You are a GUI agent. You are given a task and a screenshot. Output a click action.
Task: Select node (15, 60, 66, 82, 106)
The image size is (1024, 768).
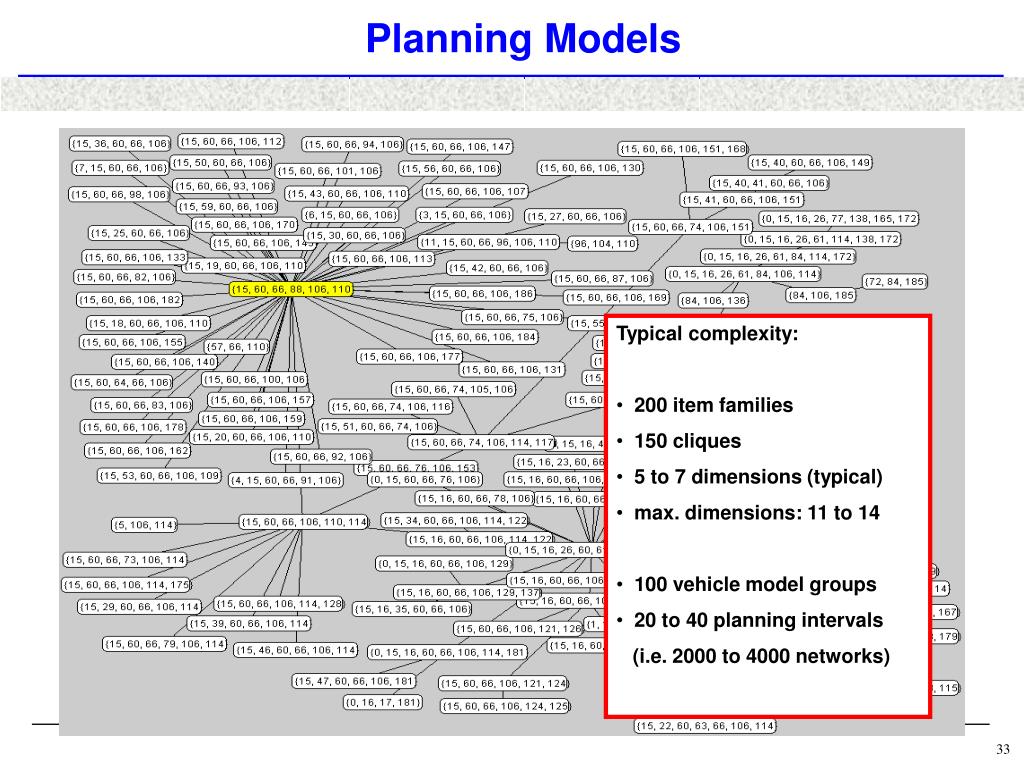125,277
